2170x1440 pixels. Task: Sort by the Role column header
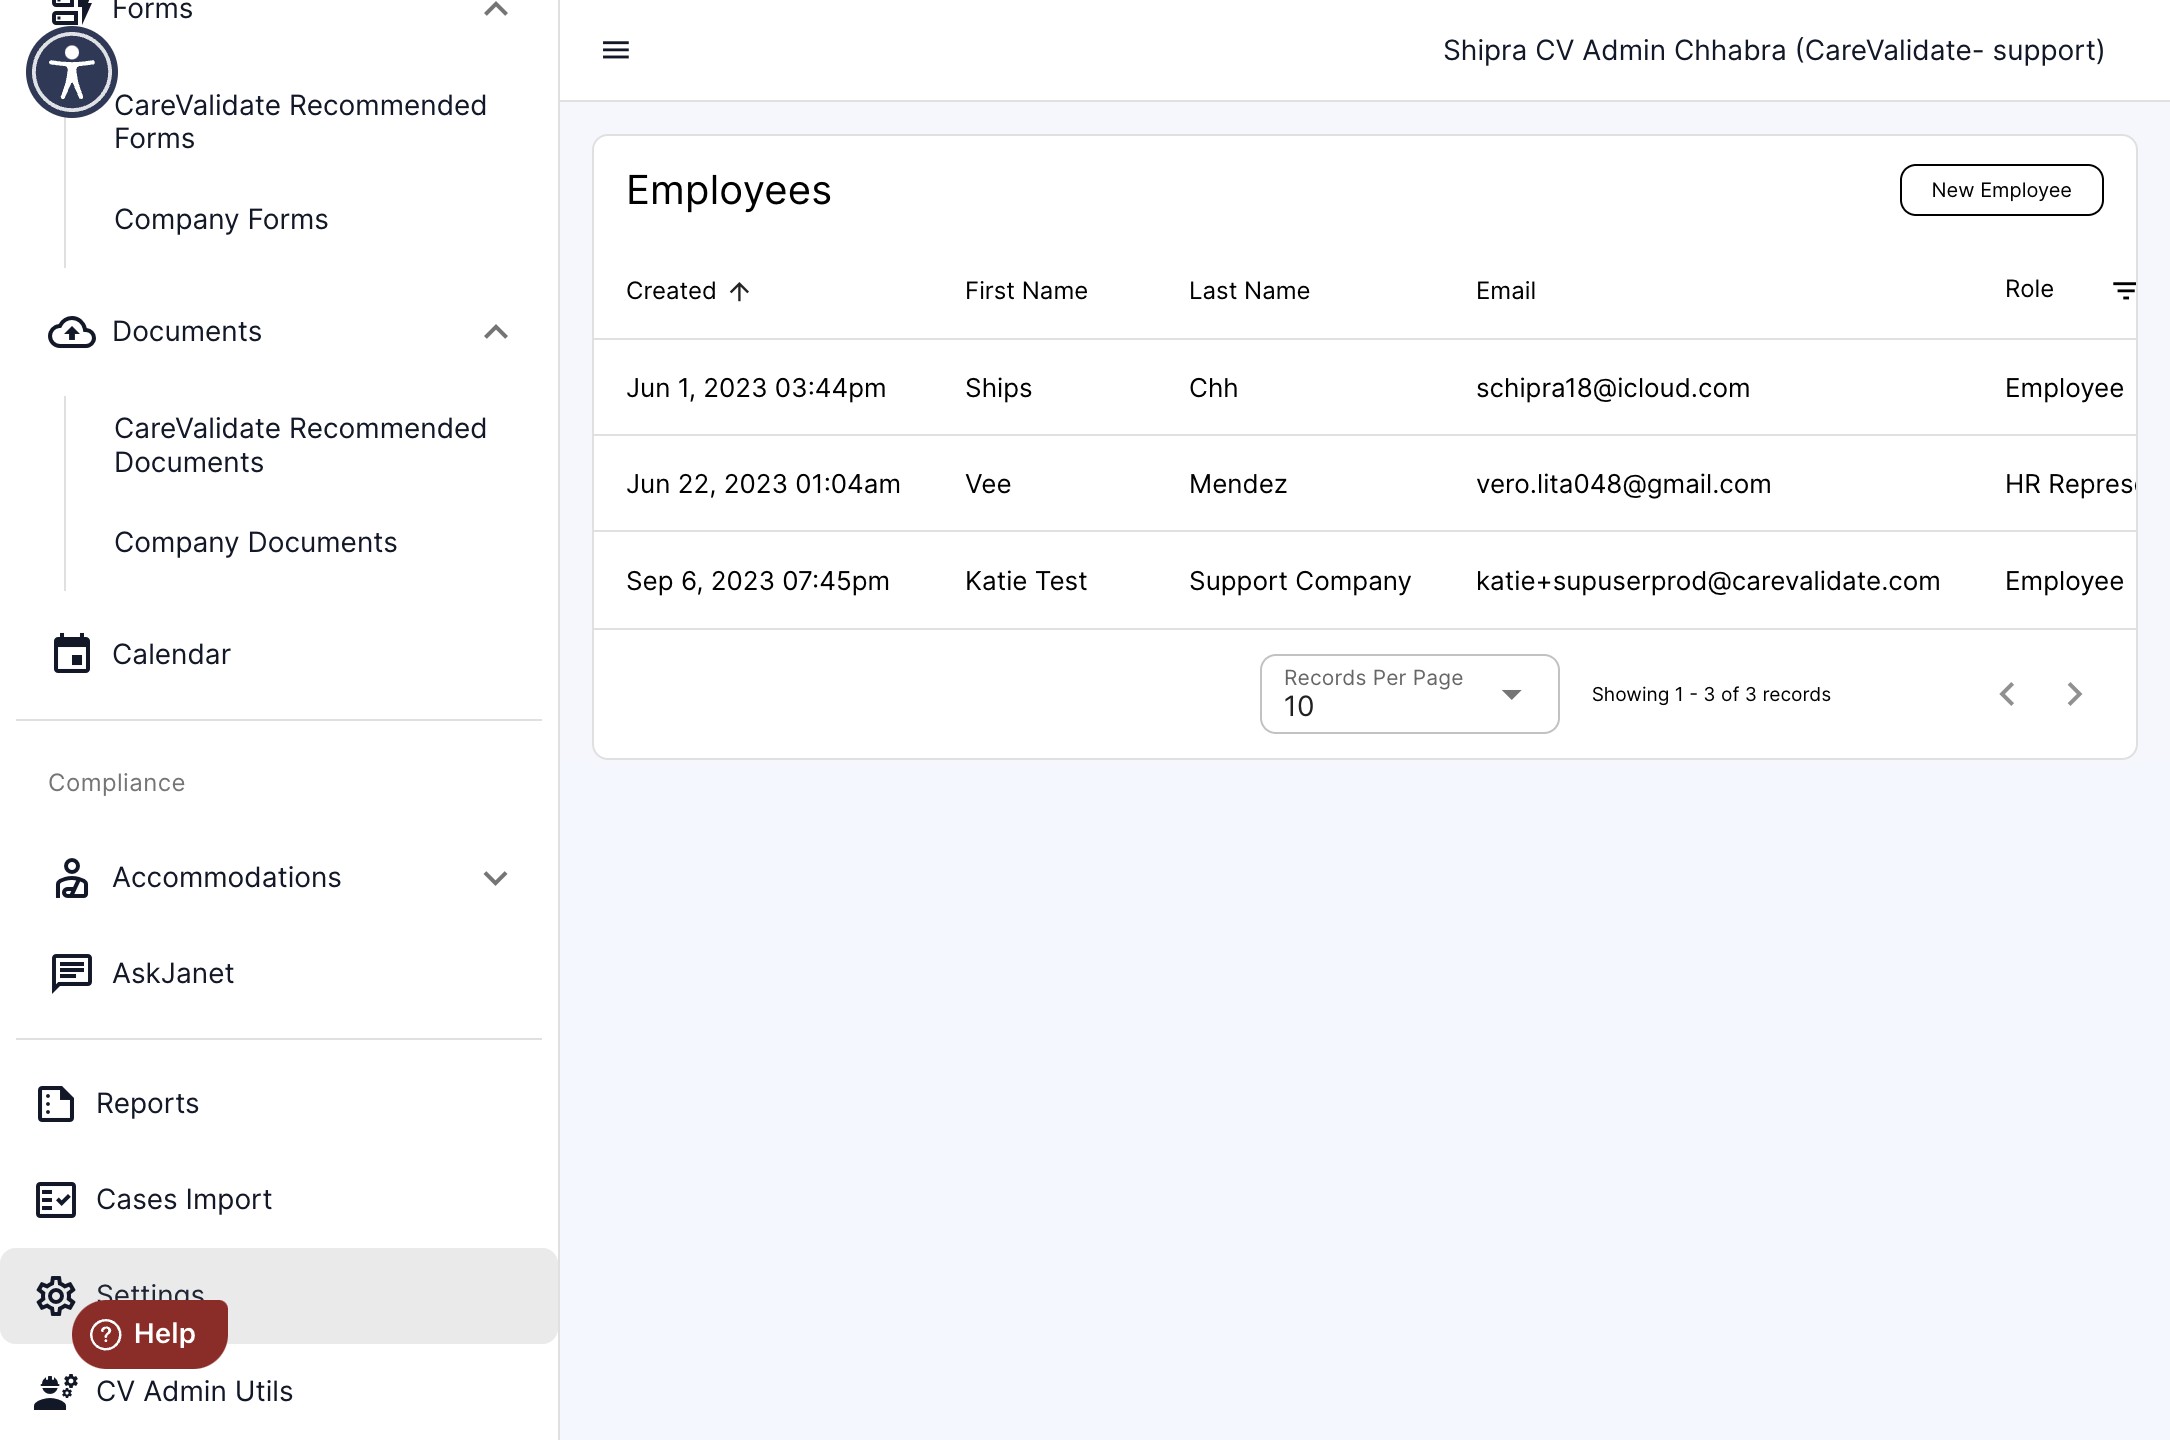point(2029,289)
